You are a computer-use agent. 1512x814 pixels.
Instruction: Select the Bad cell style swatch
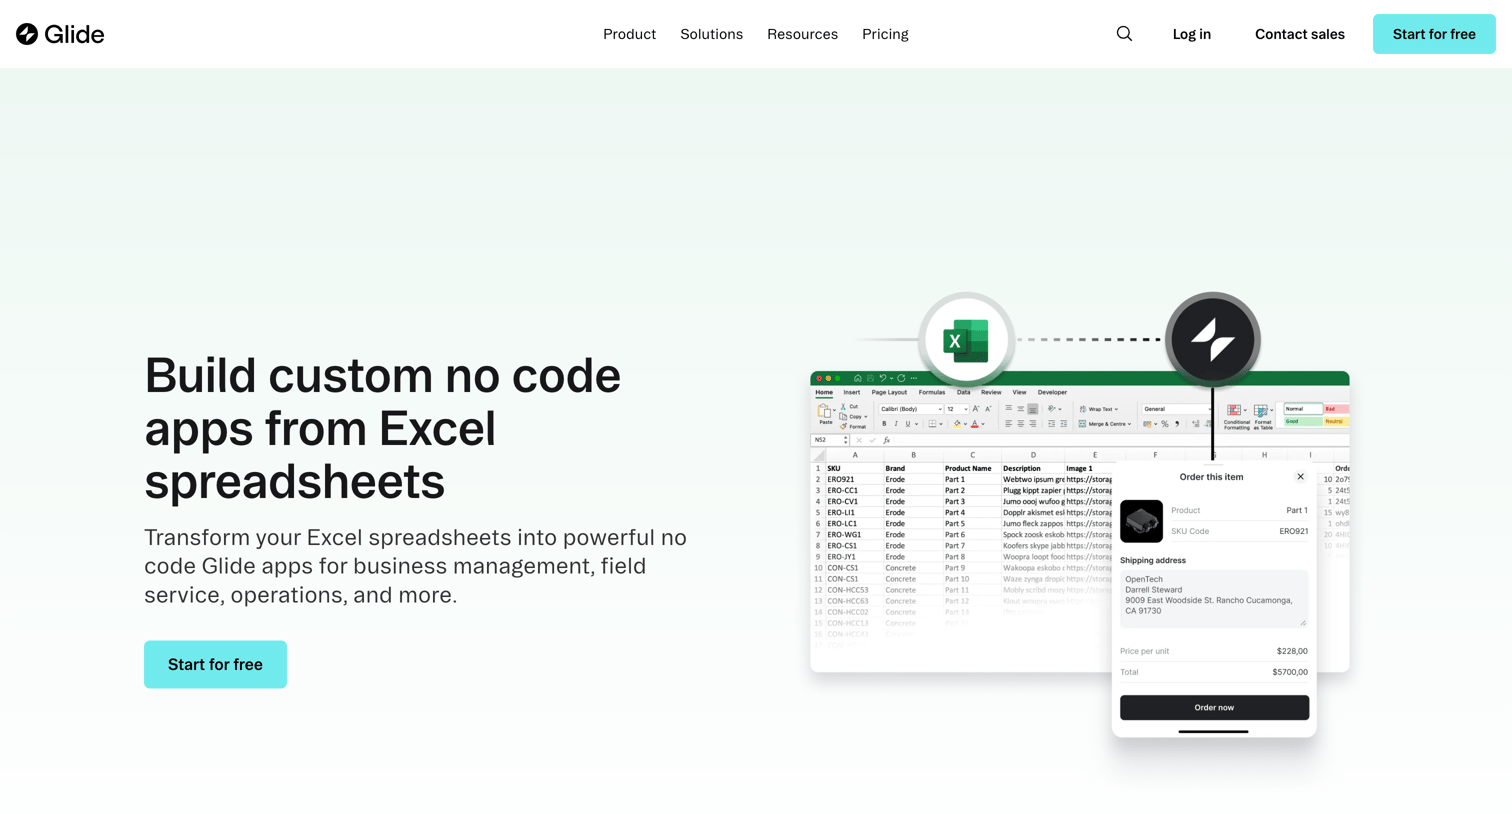click(x=1336, y=409)
